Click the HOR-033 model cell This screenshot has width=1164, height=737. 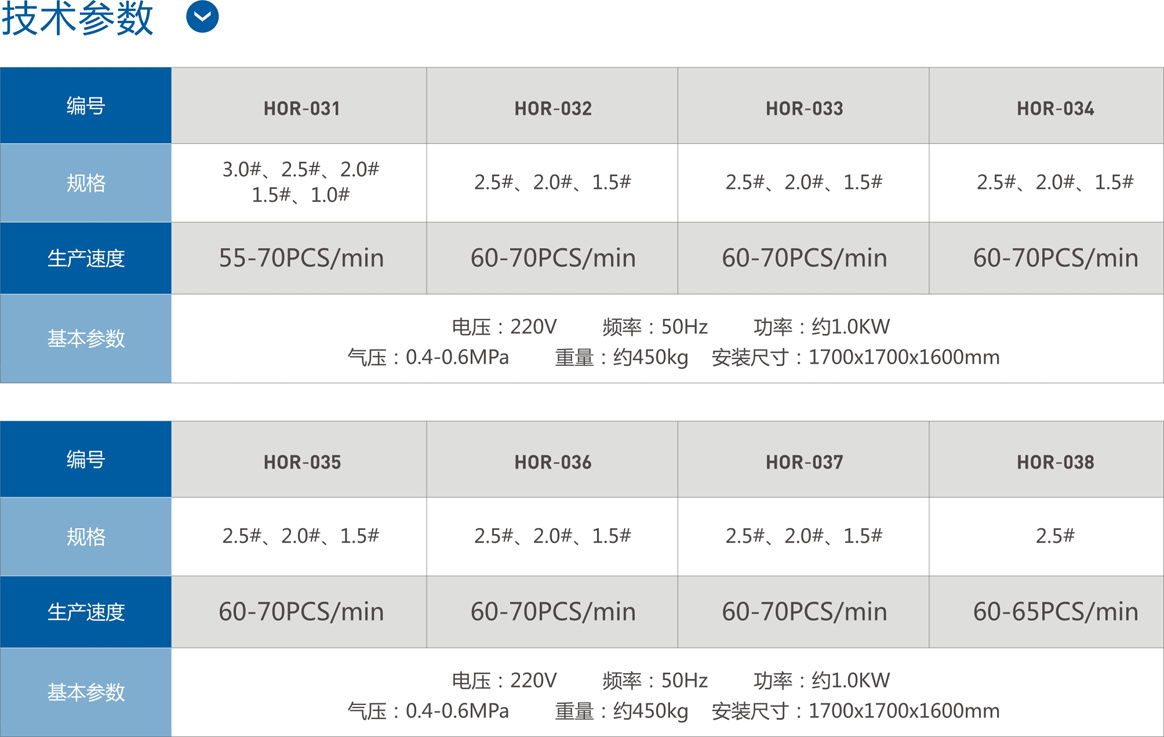tap(803, 105)
